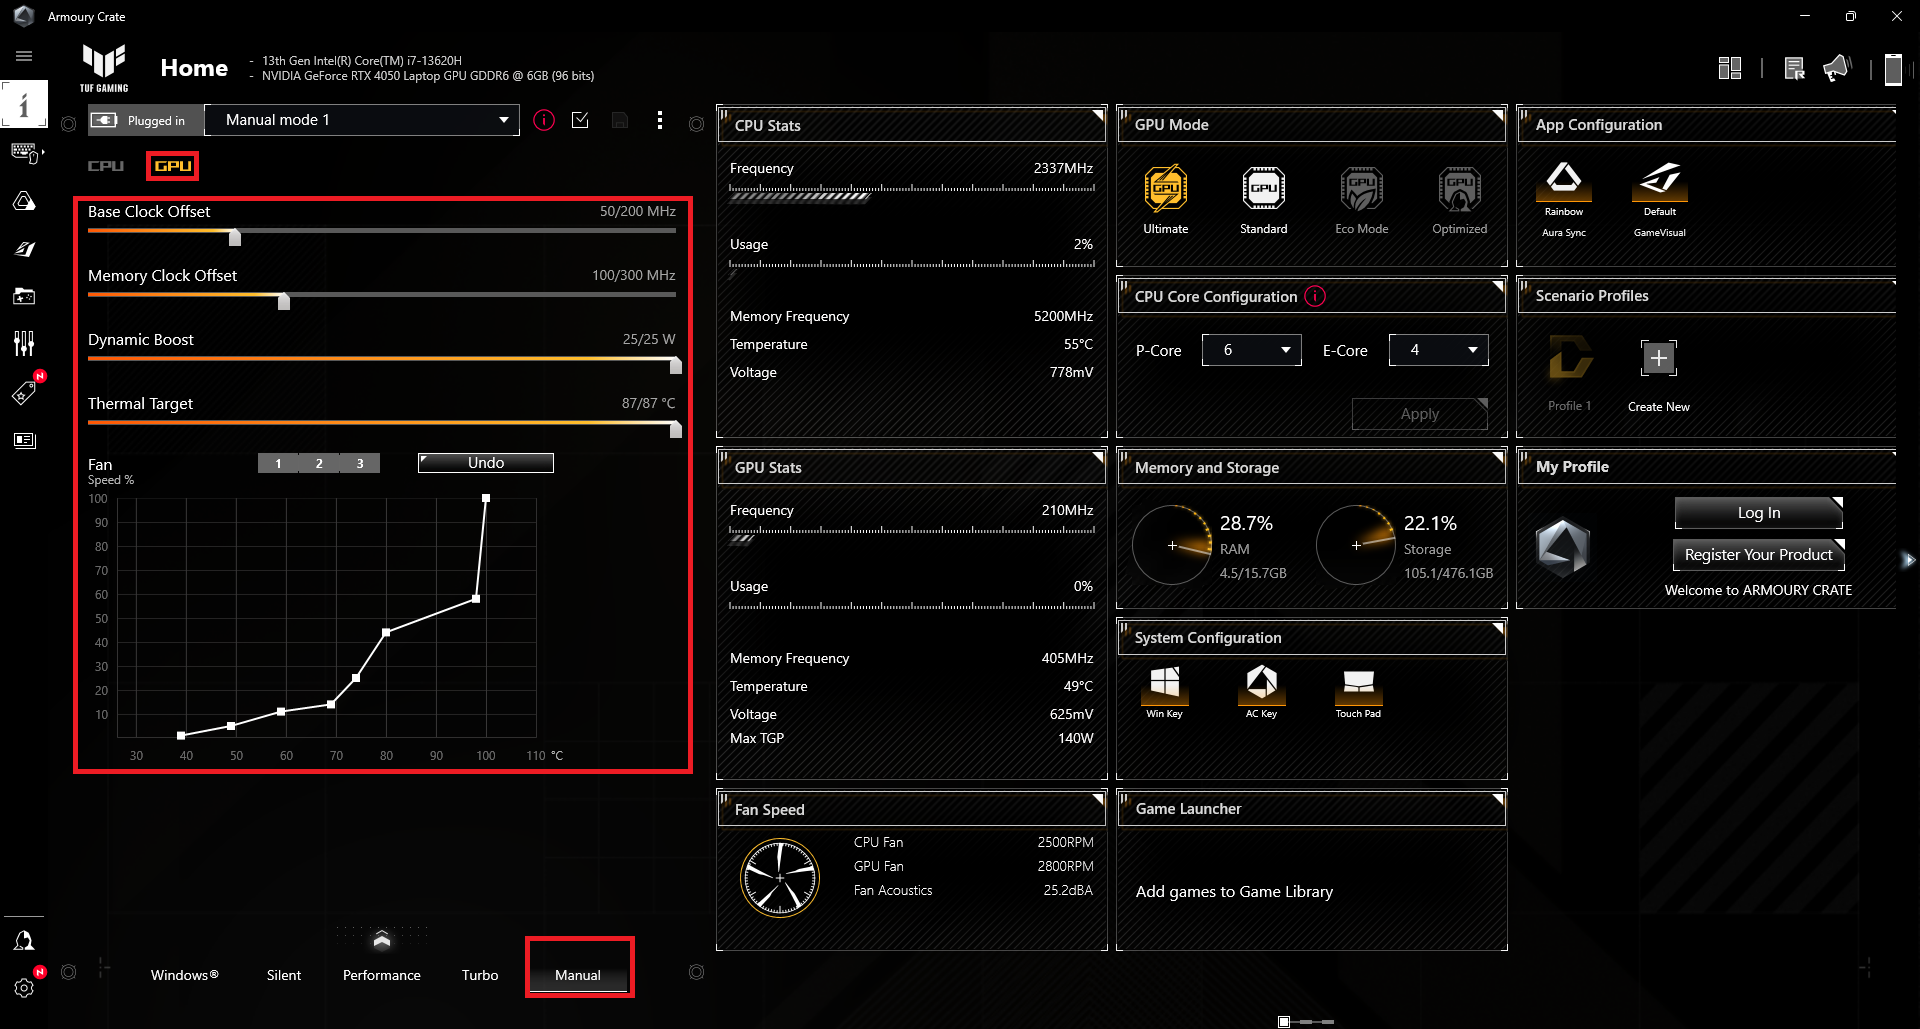Screen dimensions: 1920x1029
Task: Select Standard GPU mode icon
Action: point(1263,190)
